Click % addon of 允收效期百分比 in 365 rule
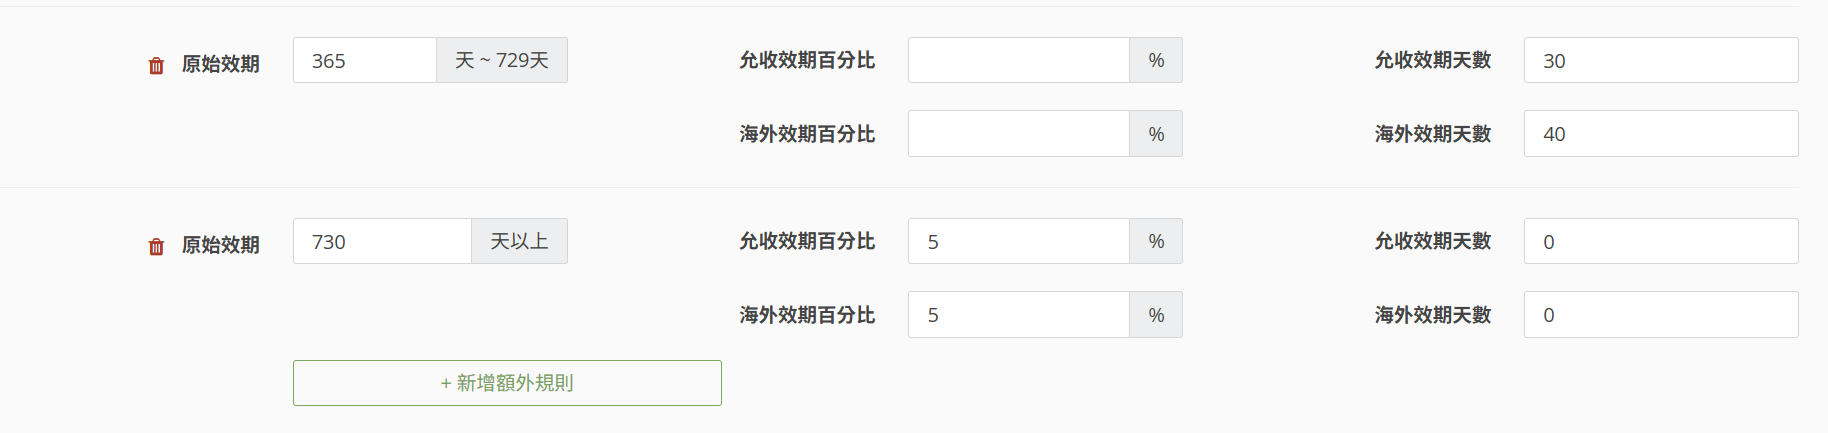This screenshot has width=1828, height=433. tap(1156, 61)
